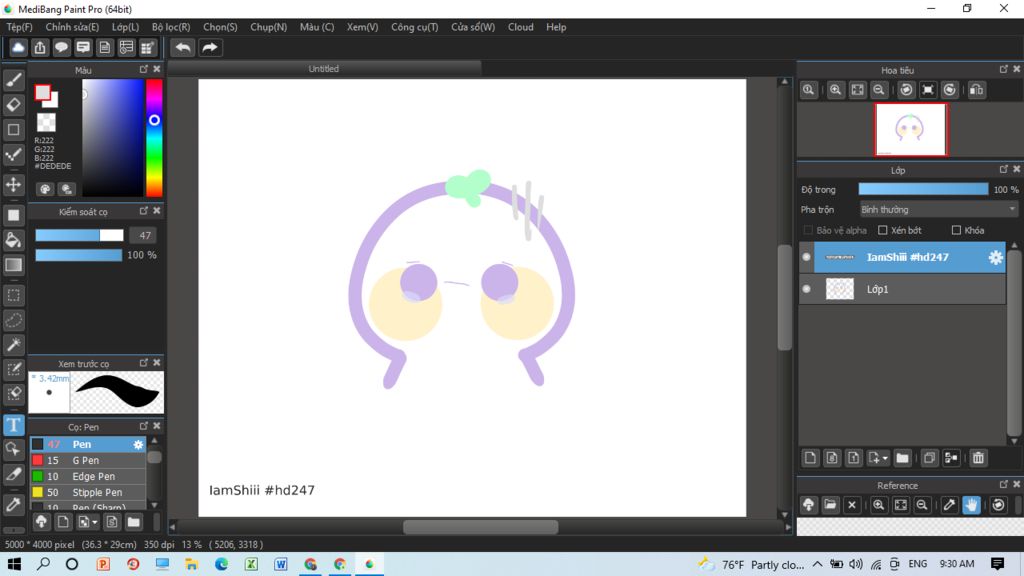Select the G Pen brush
Image resolution: width=1024 pixels, height=576 pixels.
pyautogui.click(x=88, y=460)
